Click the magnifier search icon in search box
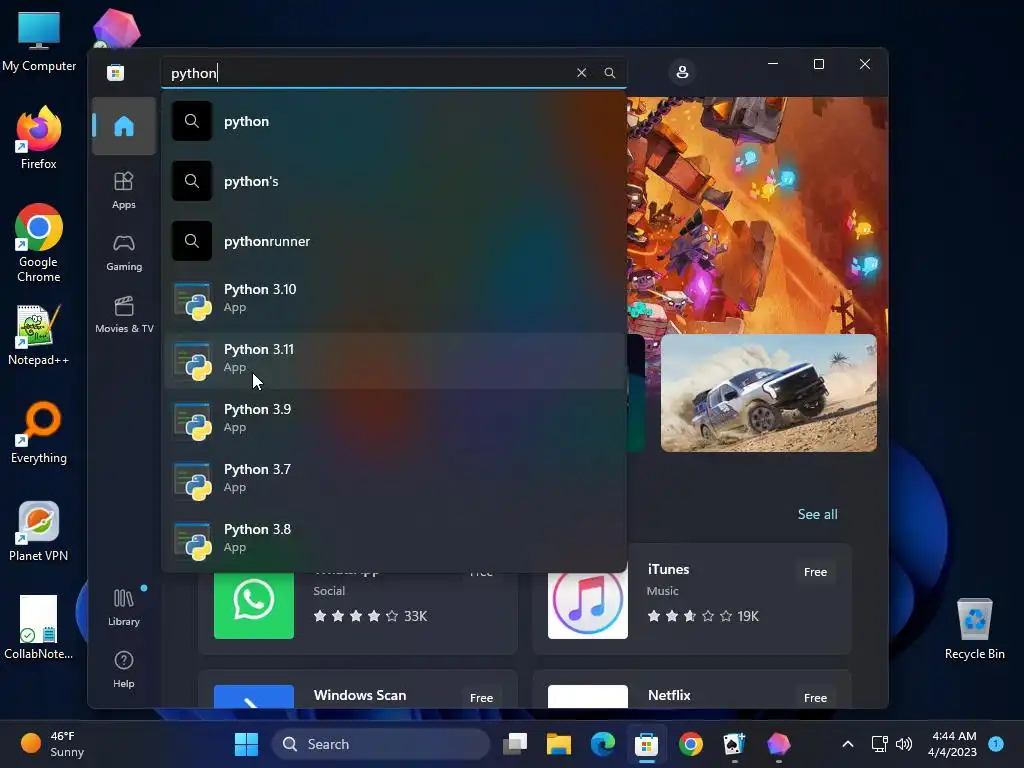 (x=609, y=72)
